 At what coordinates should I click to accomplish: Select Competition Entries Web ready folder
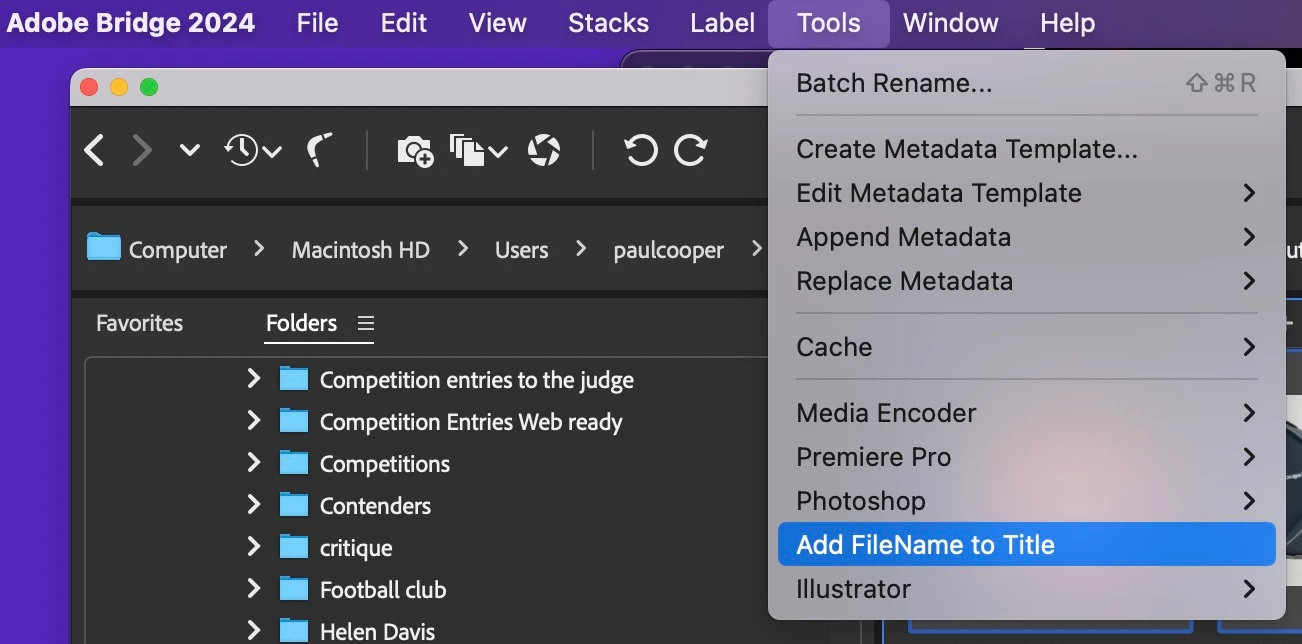[471, 422]
